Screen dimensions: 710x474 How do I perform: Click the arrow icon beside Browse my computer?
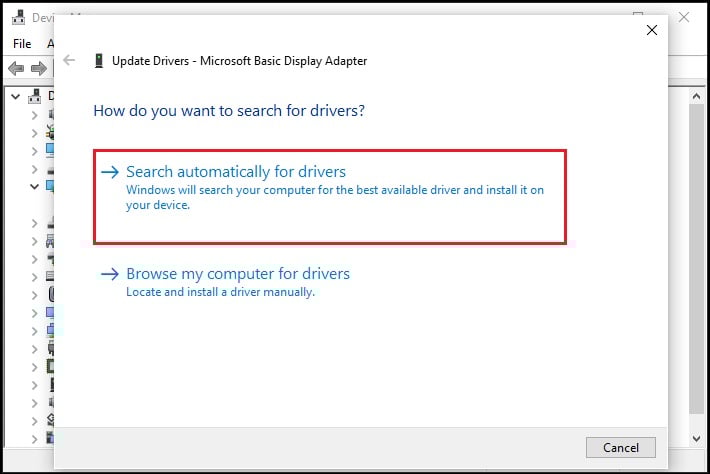click(x=110, y=274)
